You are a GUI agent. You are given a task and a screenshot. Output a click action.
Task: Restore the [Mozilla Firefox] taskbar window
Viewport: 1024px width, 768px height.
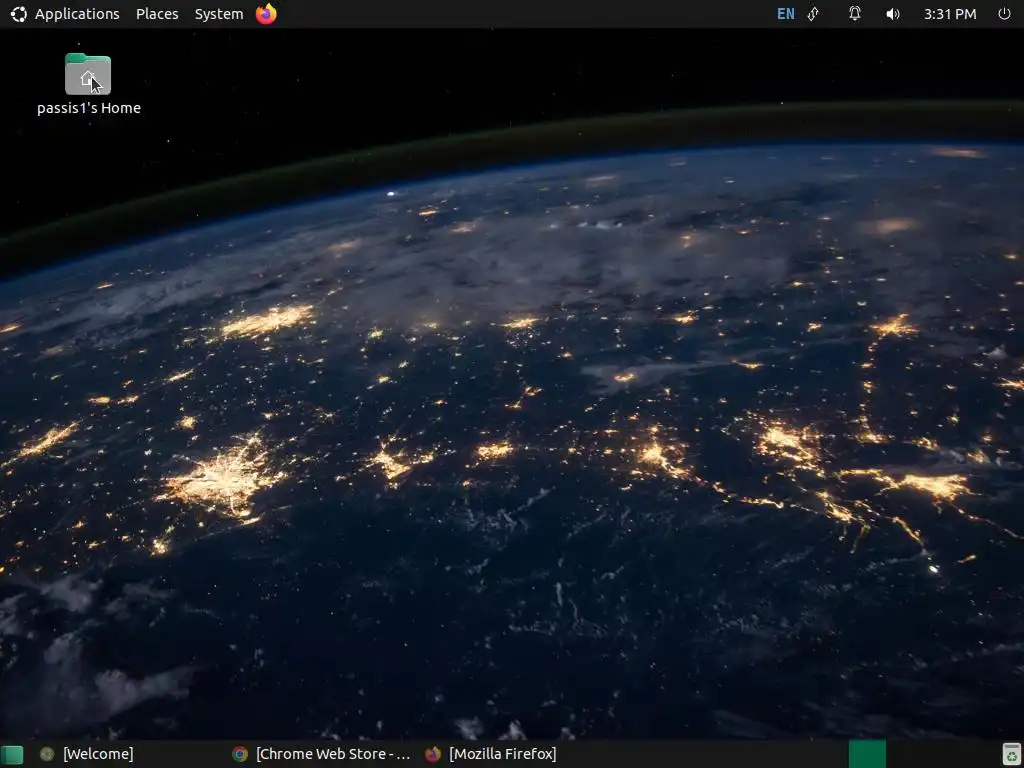tap(491, 754)
